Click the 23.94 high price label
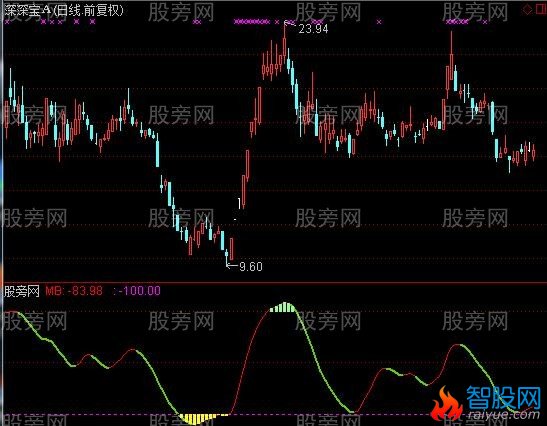 pyautogui.click(x=313, y=29)
